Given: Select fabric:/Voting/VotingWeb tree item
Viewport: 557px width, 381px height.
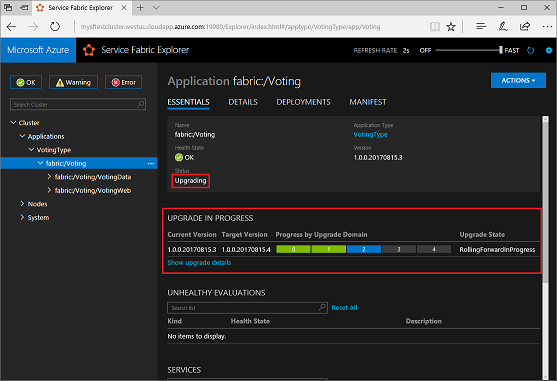Looking at the screenshot, I should click(x=93, y=191).
